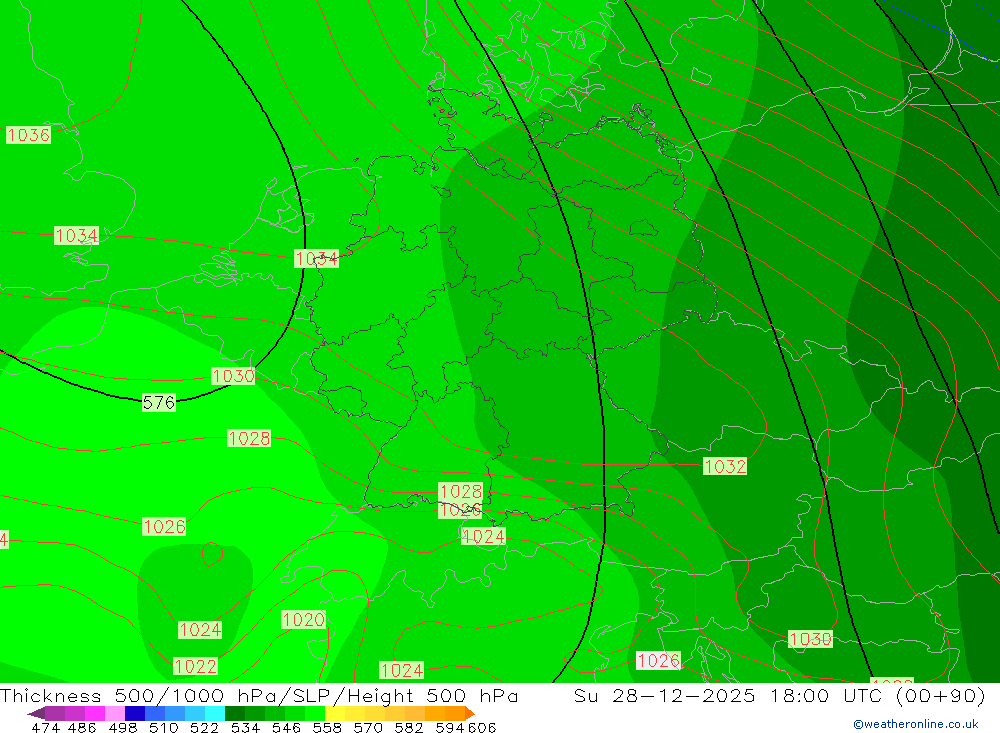The image size is (1000, 733).
Task: Click the legend value 522
Action: pos(205,727)
